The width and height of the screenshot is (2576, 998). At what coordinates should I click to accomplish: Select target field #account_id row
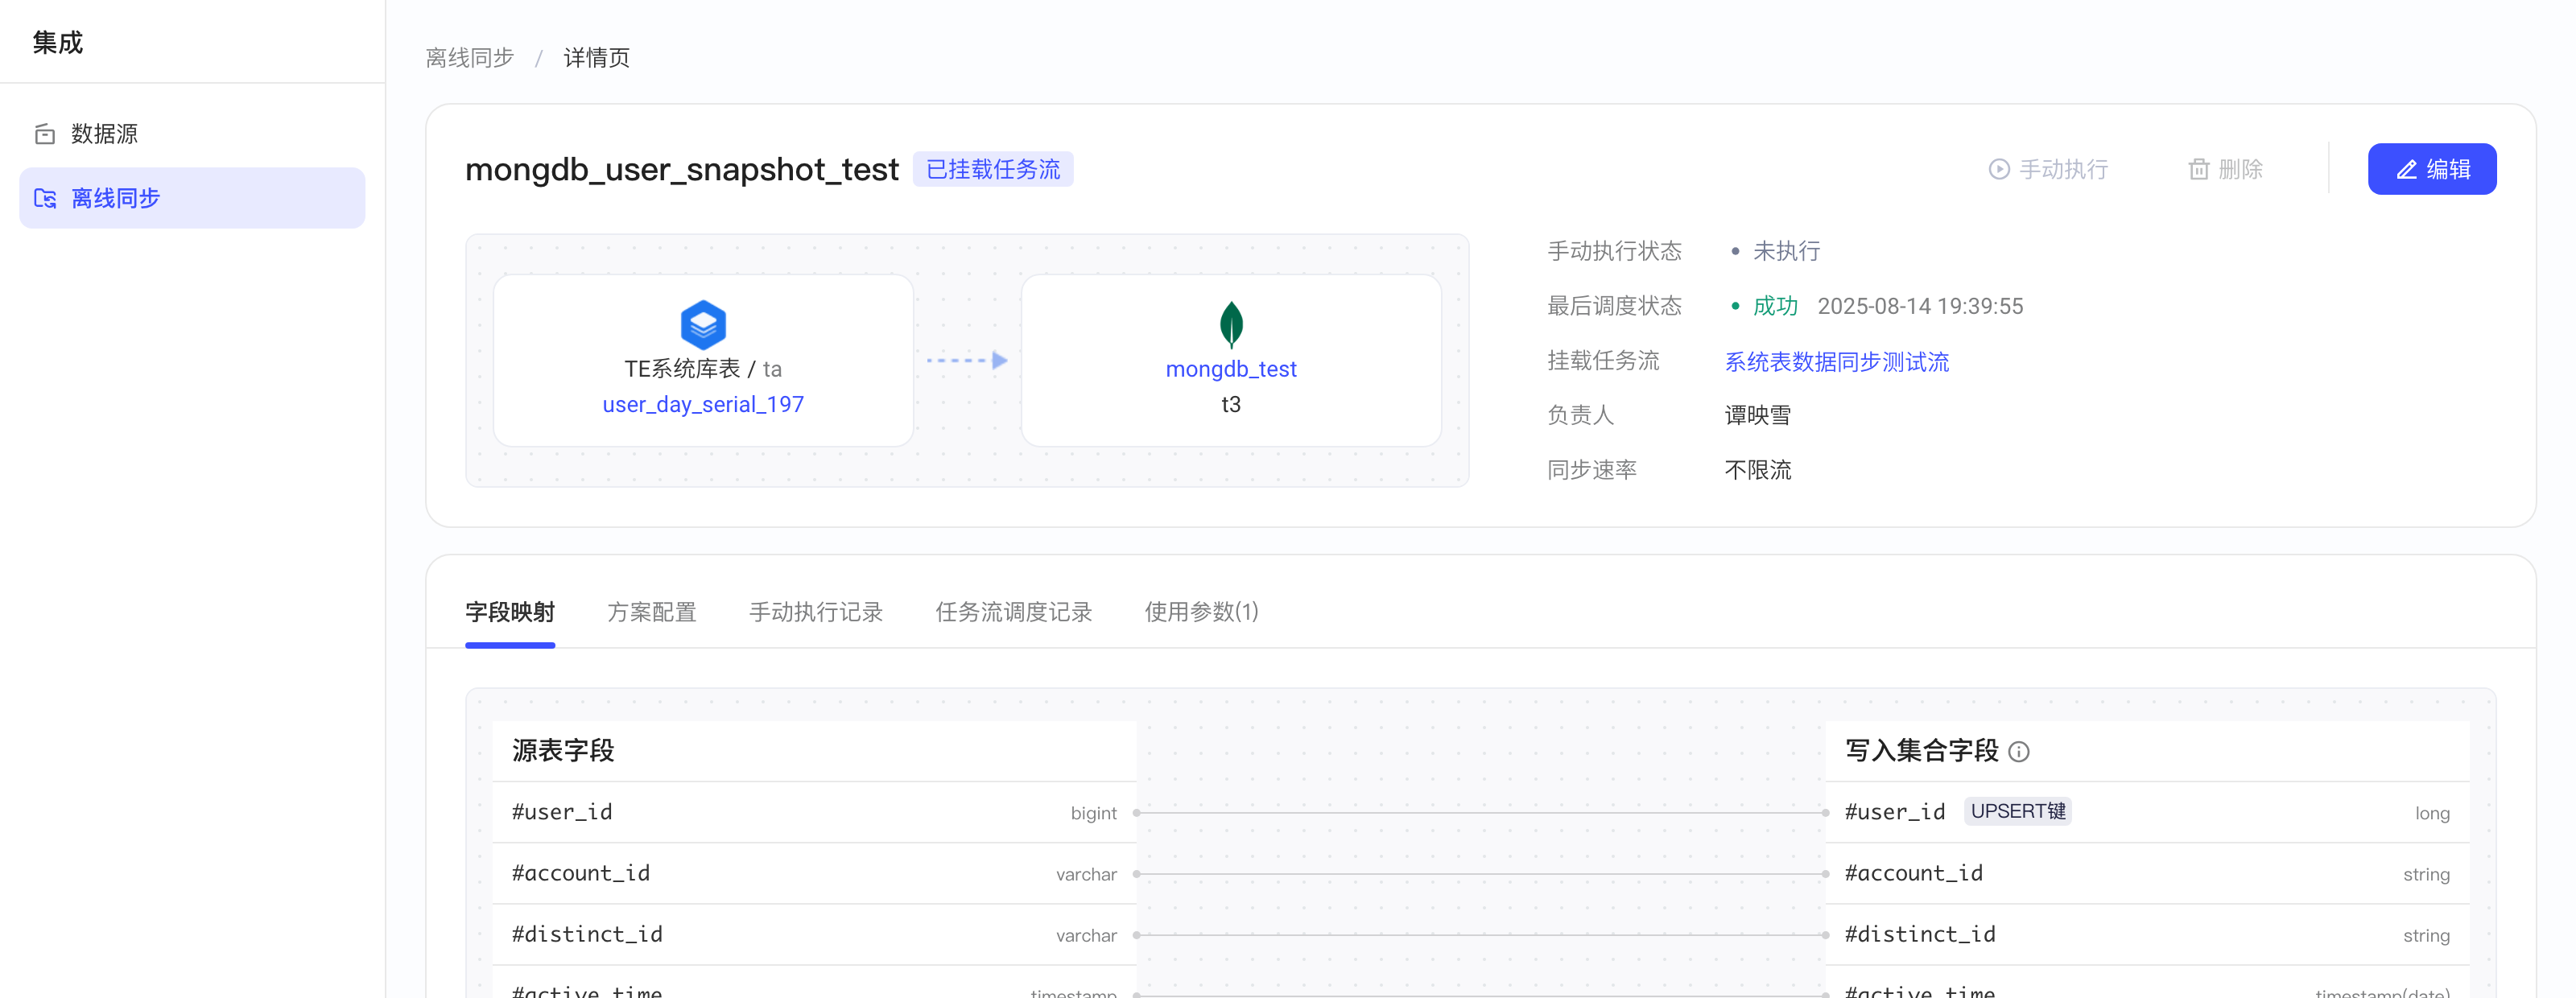click(2146, 873)
